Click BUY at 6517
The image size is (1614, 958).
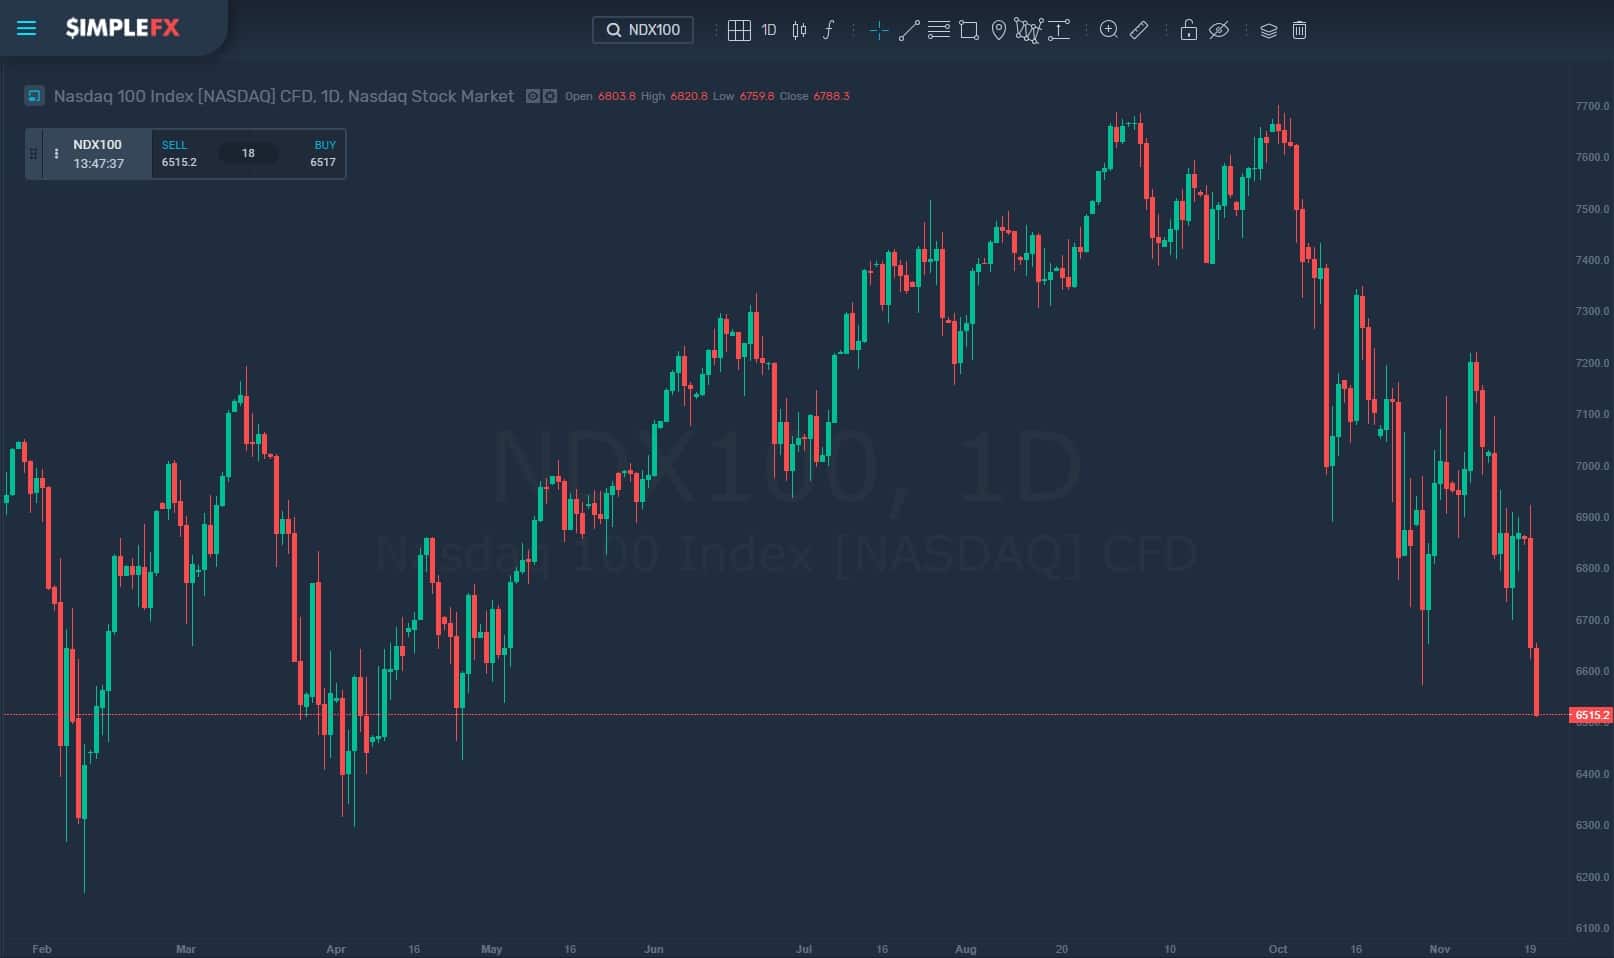coord(322,154)
